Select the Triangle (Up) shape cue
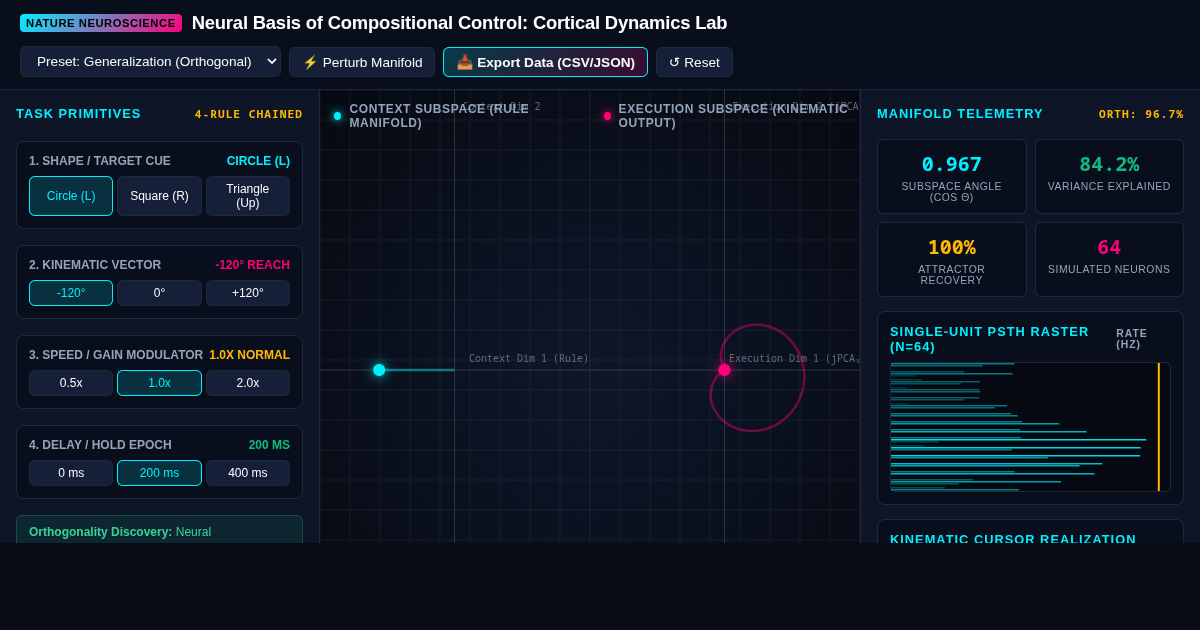This screenshot has width=1200, height=630. [x=248, y=196]
